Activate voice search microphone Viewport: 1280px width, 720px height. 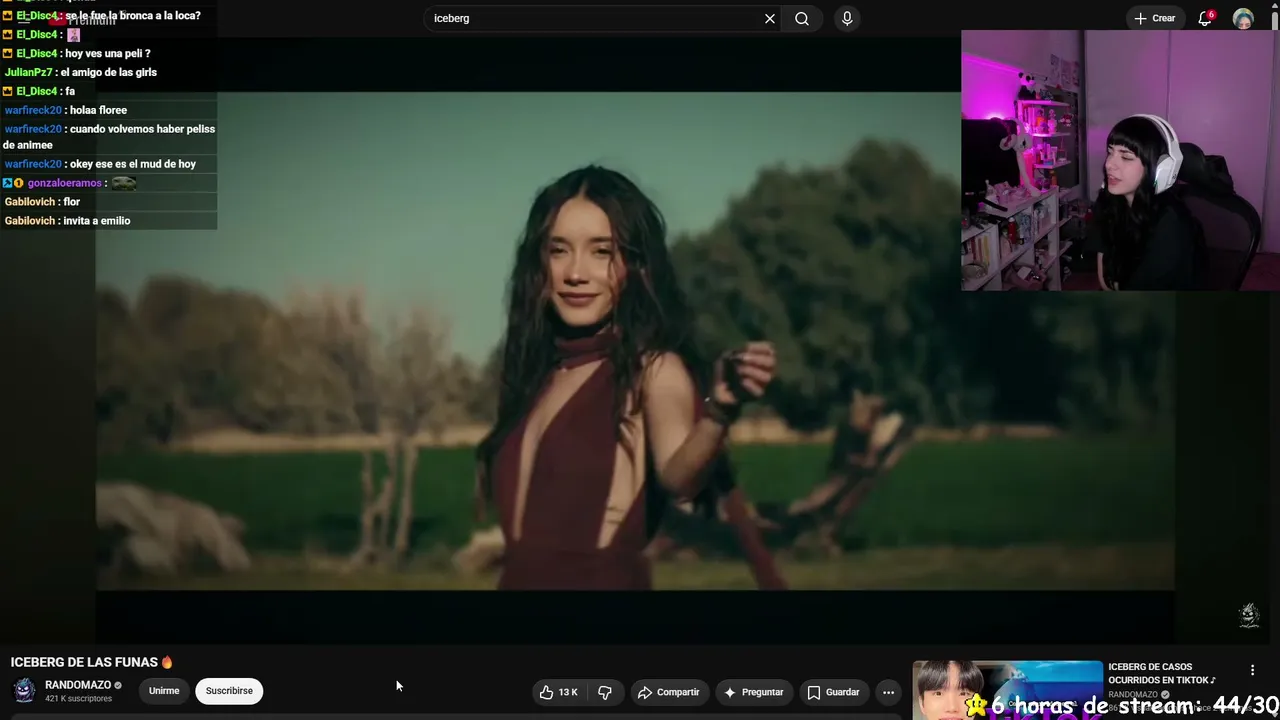pyautogui.click(x=847, y=18)
